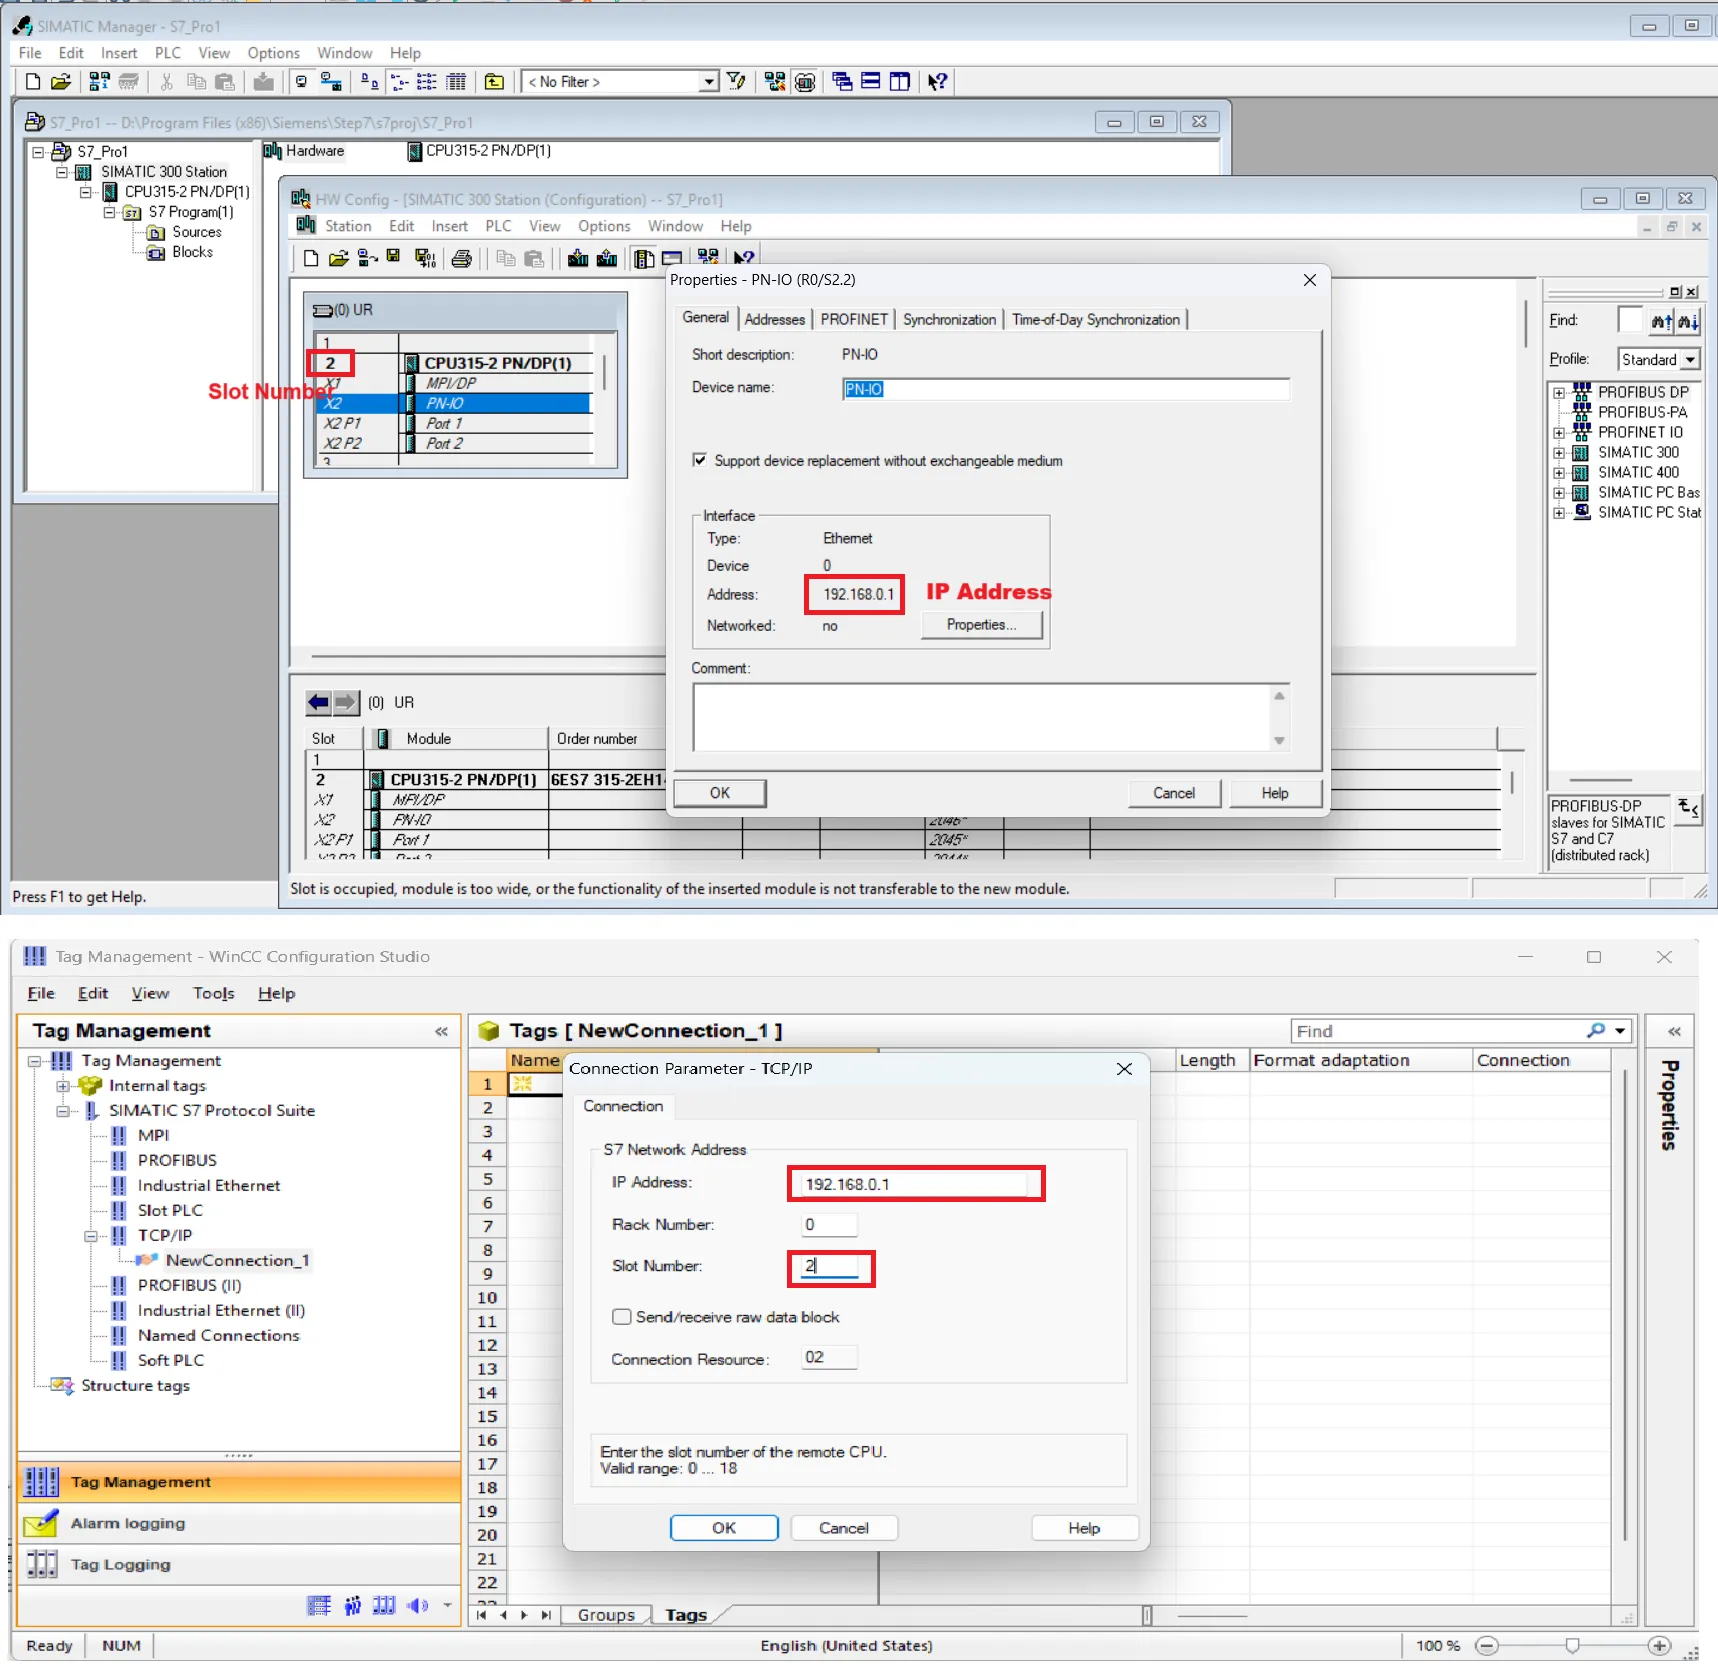This screenshot has width=1718, height=1666.
Task: Click the Alarm logging icon in WinCC navigation
Action: [x=41, y=1523]
